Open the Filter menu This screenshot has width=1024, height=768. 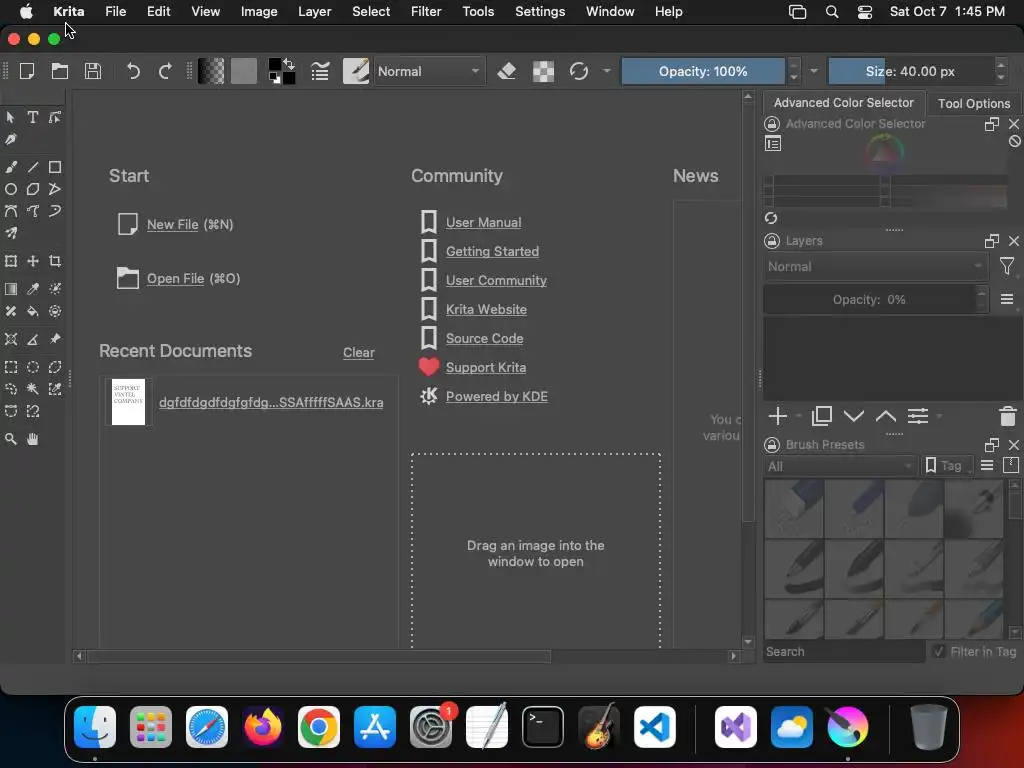pyautogui.click(x=426, y=12)
